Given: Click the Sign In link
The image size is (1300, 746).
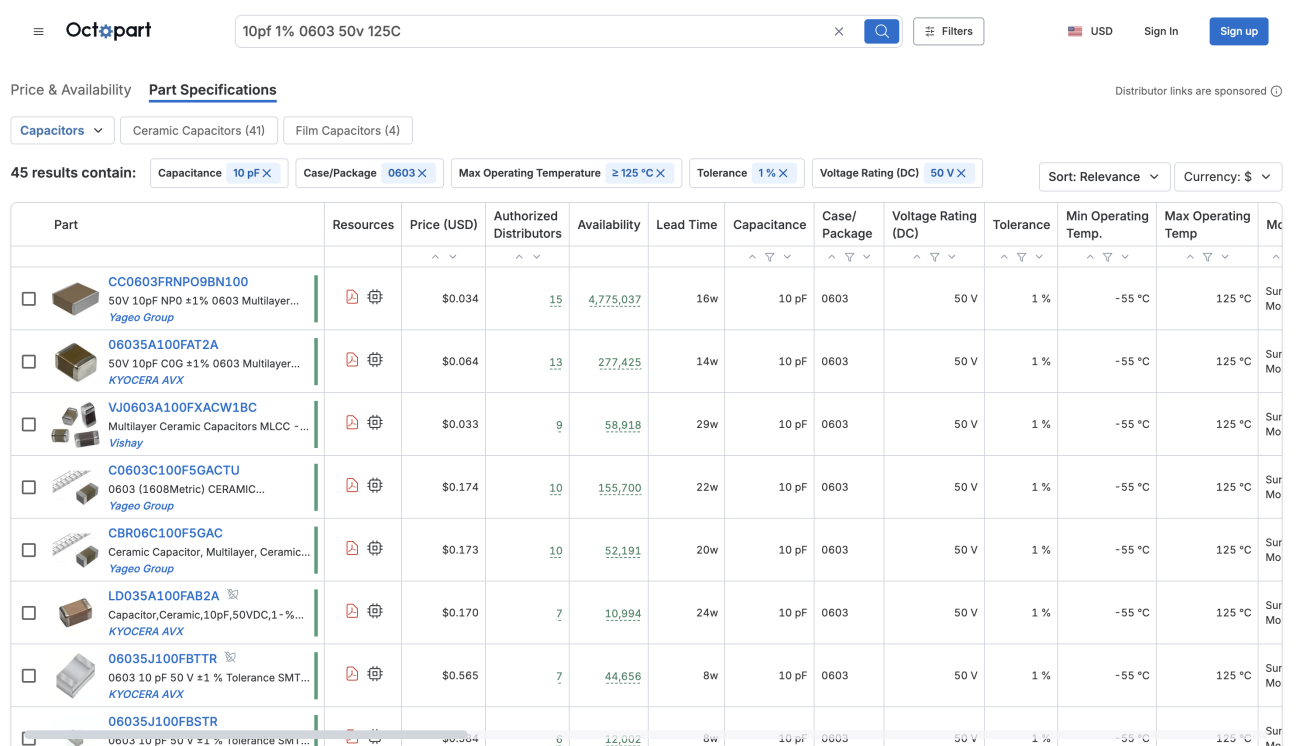Looking at the screenshot, I should click(x=1161, y=31).
